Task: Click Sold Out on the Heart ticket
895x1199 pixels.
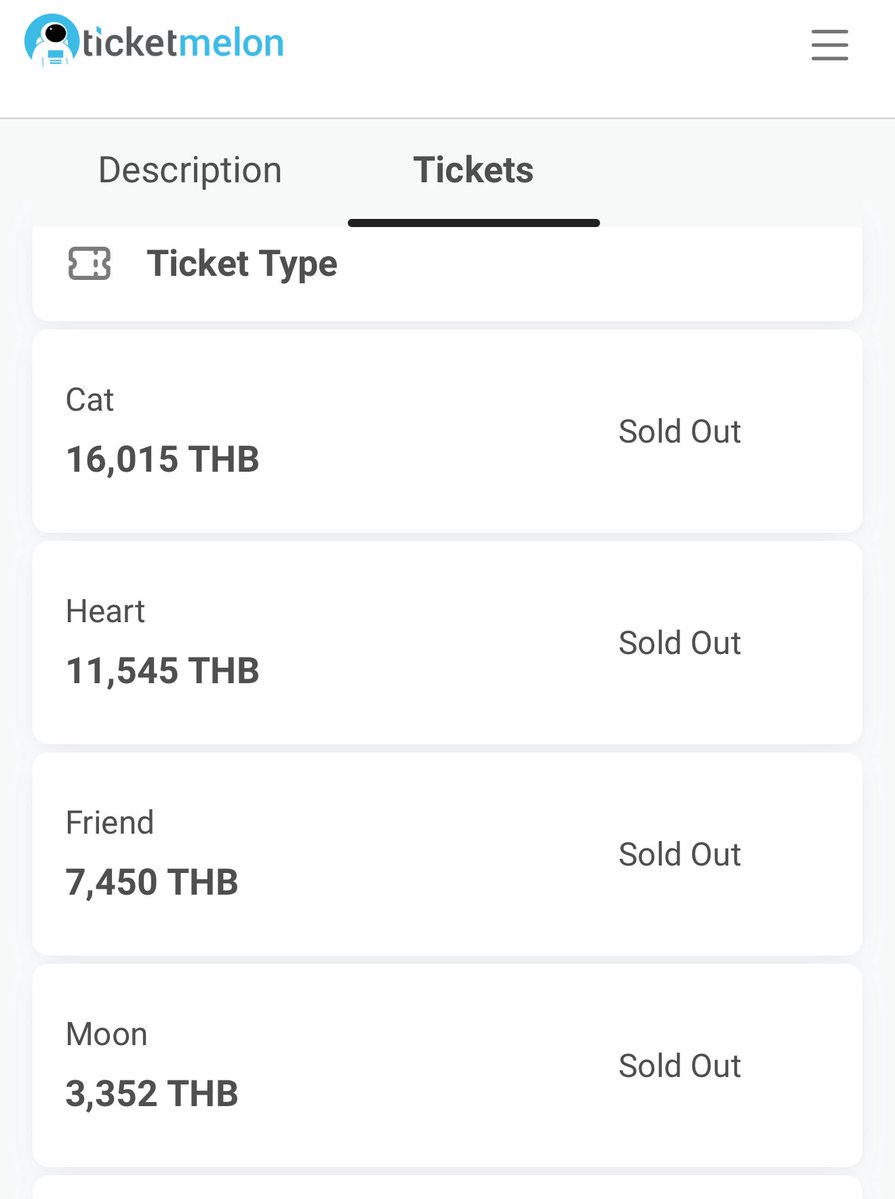Action: pyautogui.click(x=679, y=643)
